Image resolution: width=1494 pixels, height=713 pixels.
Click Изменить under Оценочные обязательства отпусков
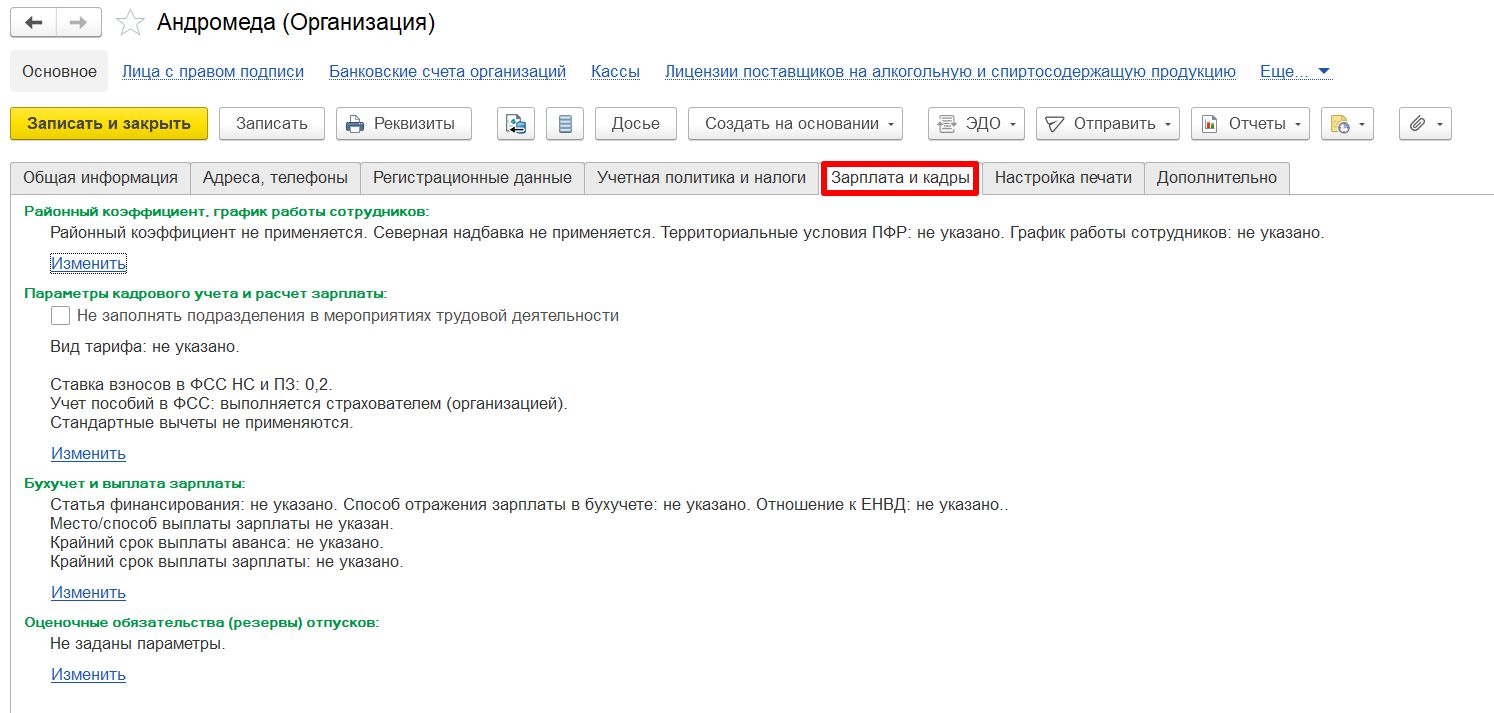point(88,675)
